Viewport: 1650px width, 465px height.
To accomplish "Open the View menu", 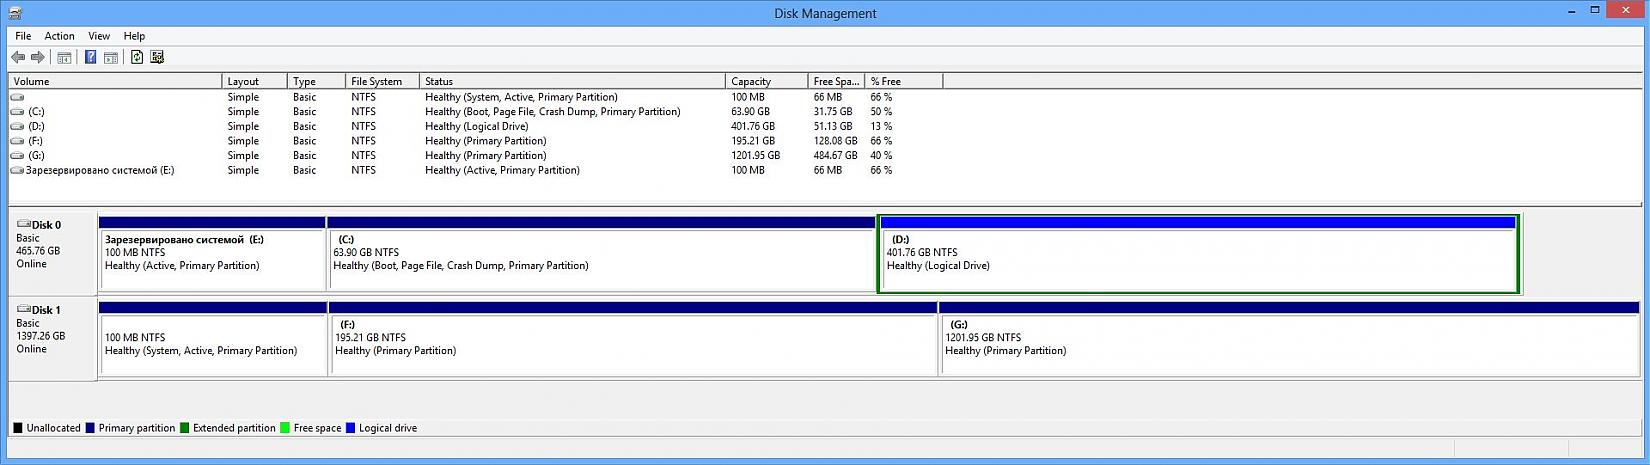I will coord(99,36).
